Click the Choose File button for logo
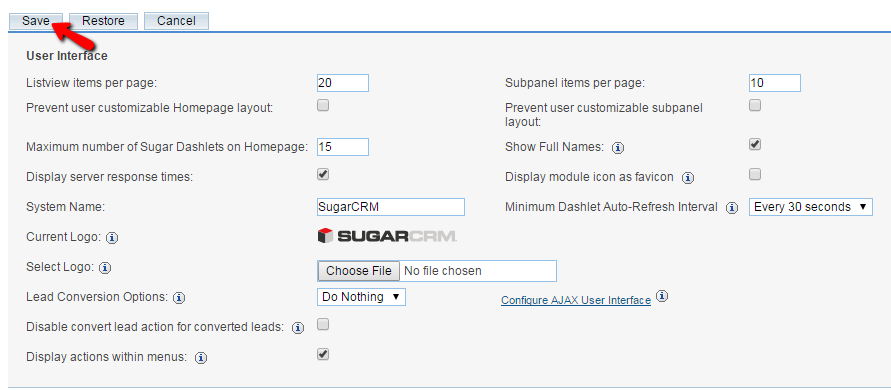This screenshot has width=891, height=391. pos(359,271)
